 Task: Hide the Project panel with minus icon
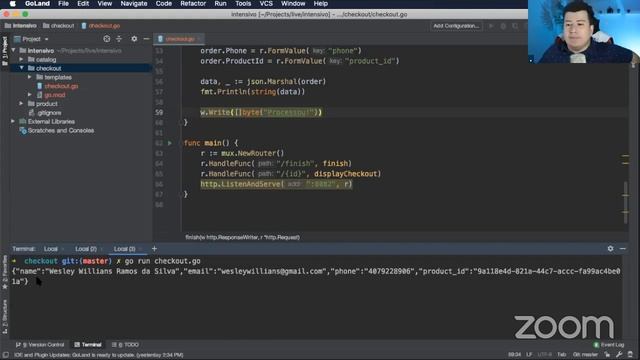pyautogui.click(x=146, y=39)
